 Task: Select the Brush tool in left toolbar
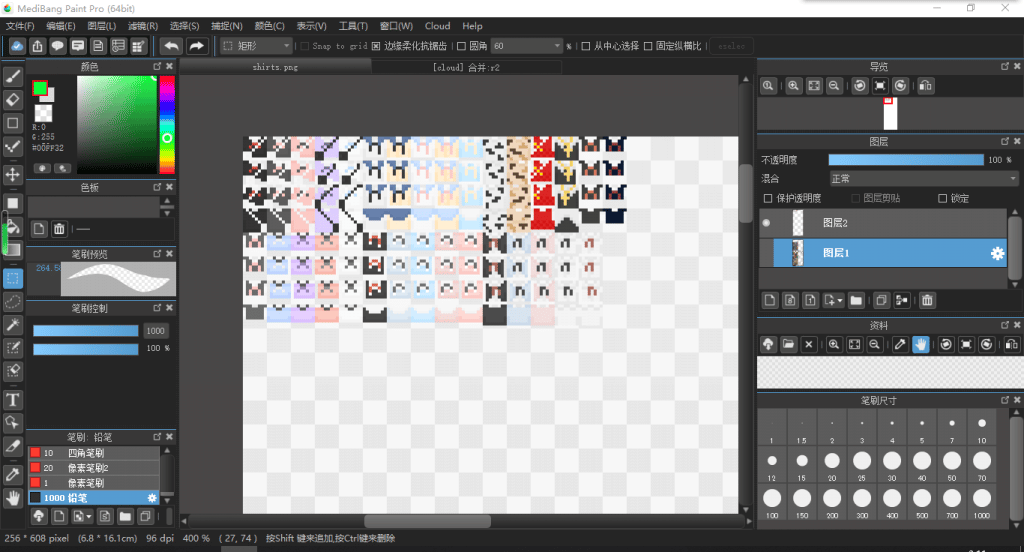point(13,77)
